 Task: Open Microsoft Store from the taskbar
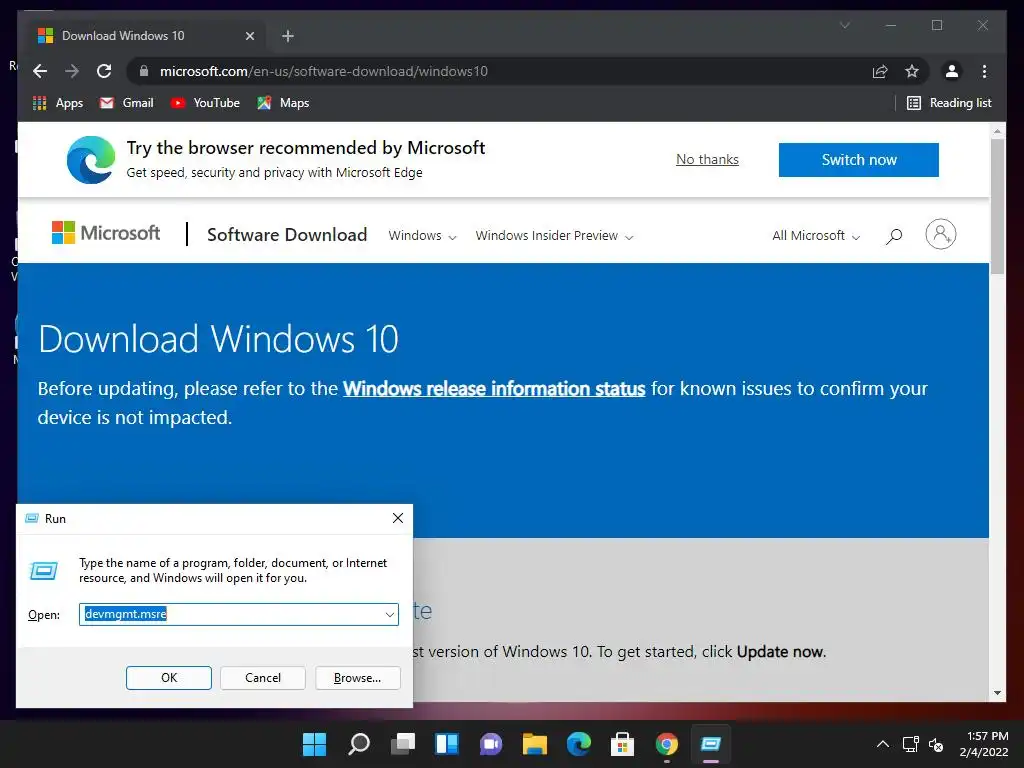click(622, 744)
